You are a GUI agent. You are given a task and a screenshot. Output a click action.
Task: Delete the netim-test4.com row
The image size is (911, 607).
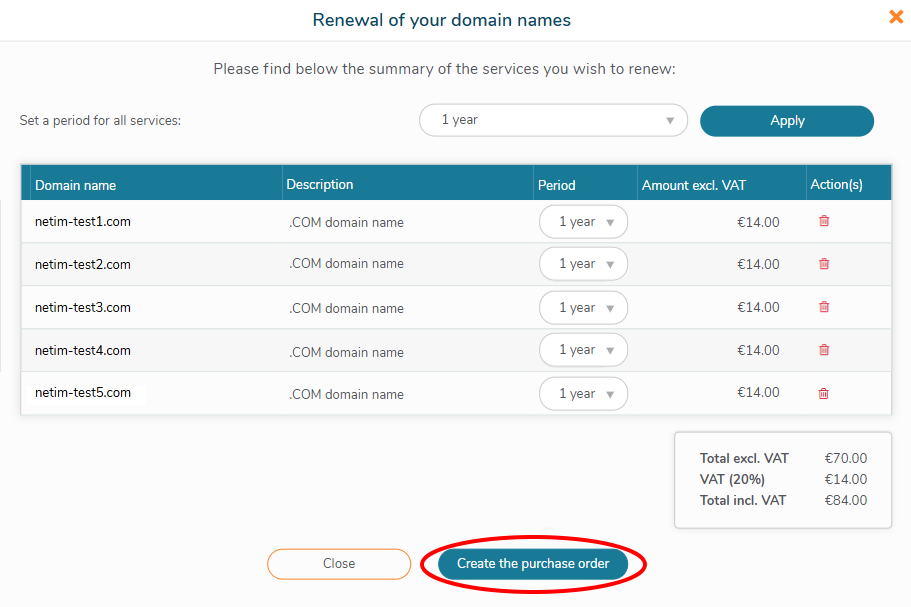click(x=824, y=350)
